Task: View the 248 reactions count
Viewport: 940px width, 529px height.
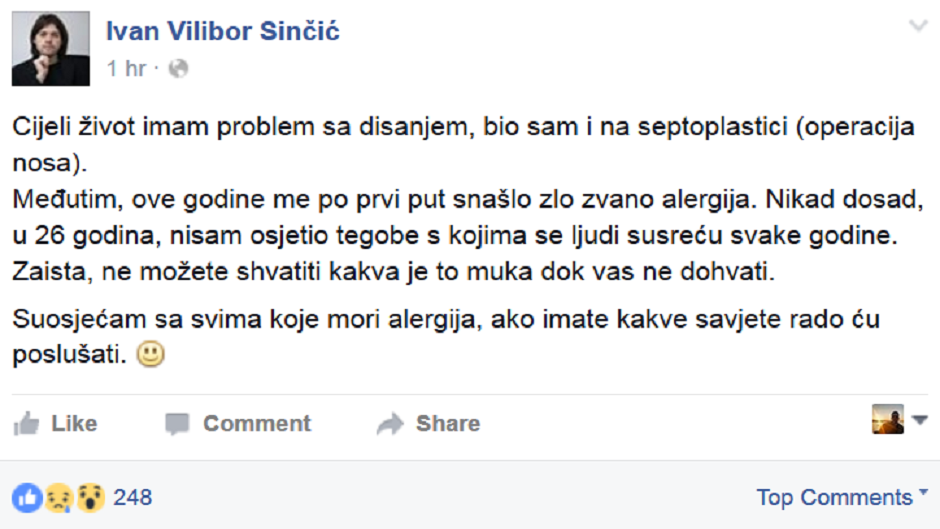Action: pos(133,497)
